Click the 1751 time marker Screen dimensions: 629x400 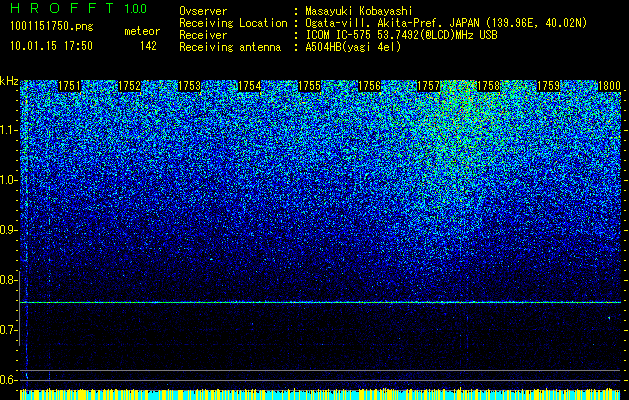coord(69,86)
